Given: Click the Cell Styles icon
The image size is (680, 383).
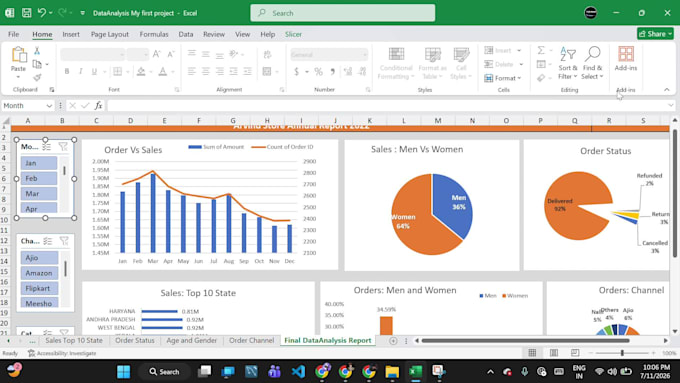Looking at the screenshot, I should pos(461,54).
